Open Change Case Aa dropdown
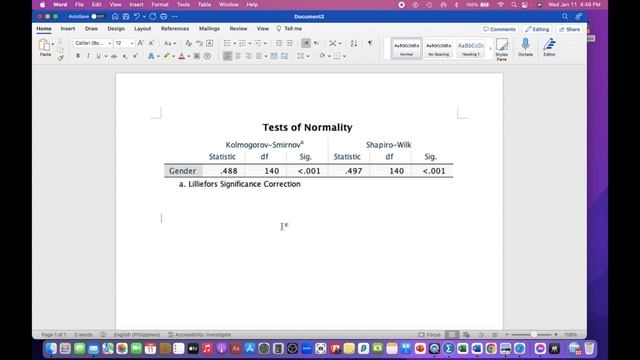 170,43
